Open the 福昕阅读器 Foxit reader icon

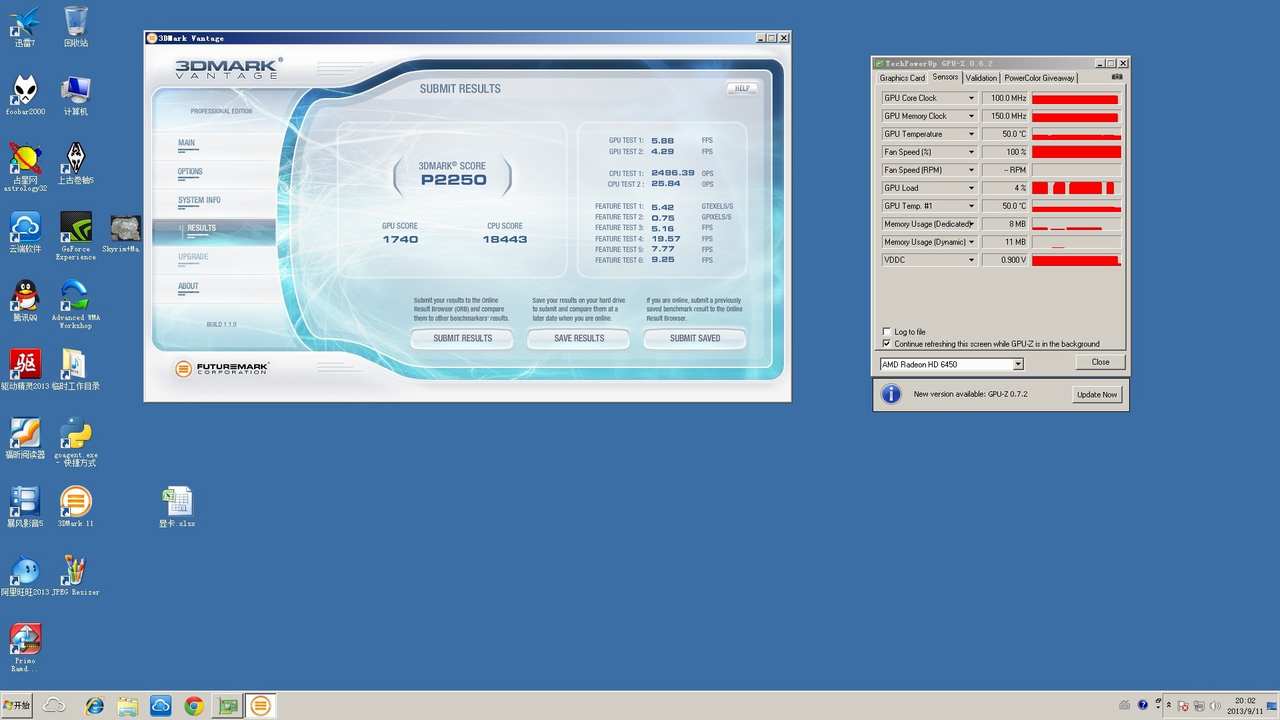click(x=25, y=438)
